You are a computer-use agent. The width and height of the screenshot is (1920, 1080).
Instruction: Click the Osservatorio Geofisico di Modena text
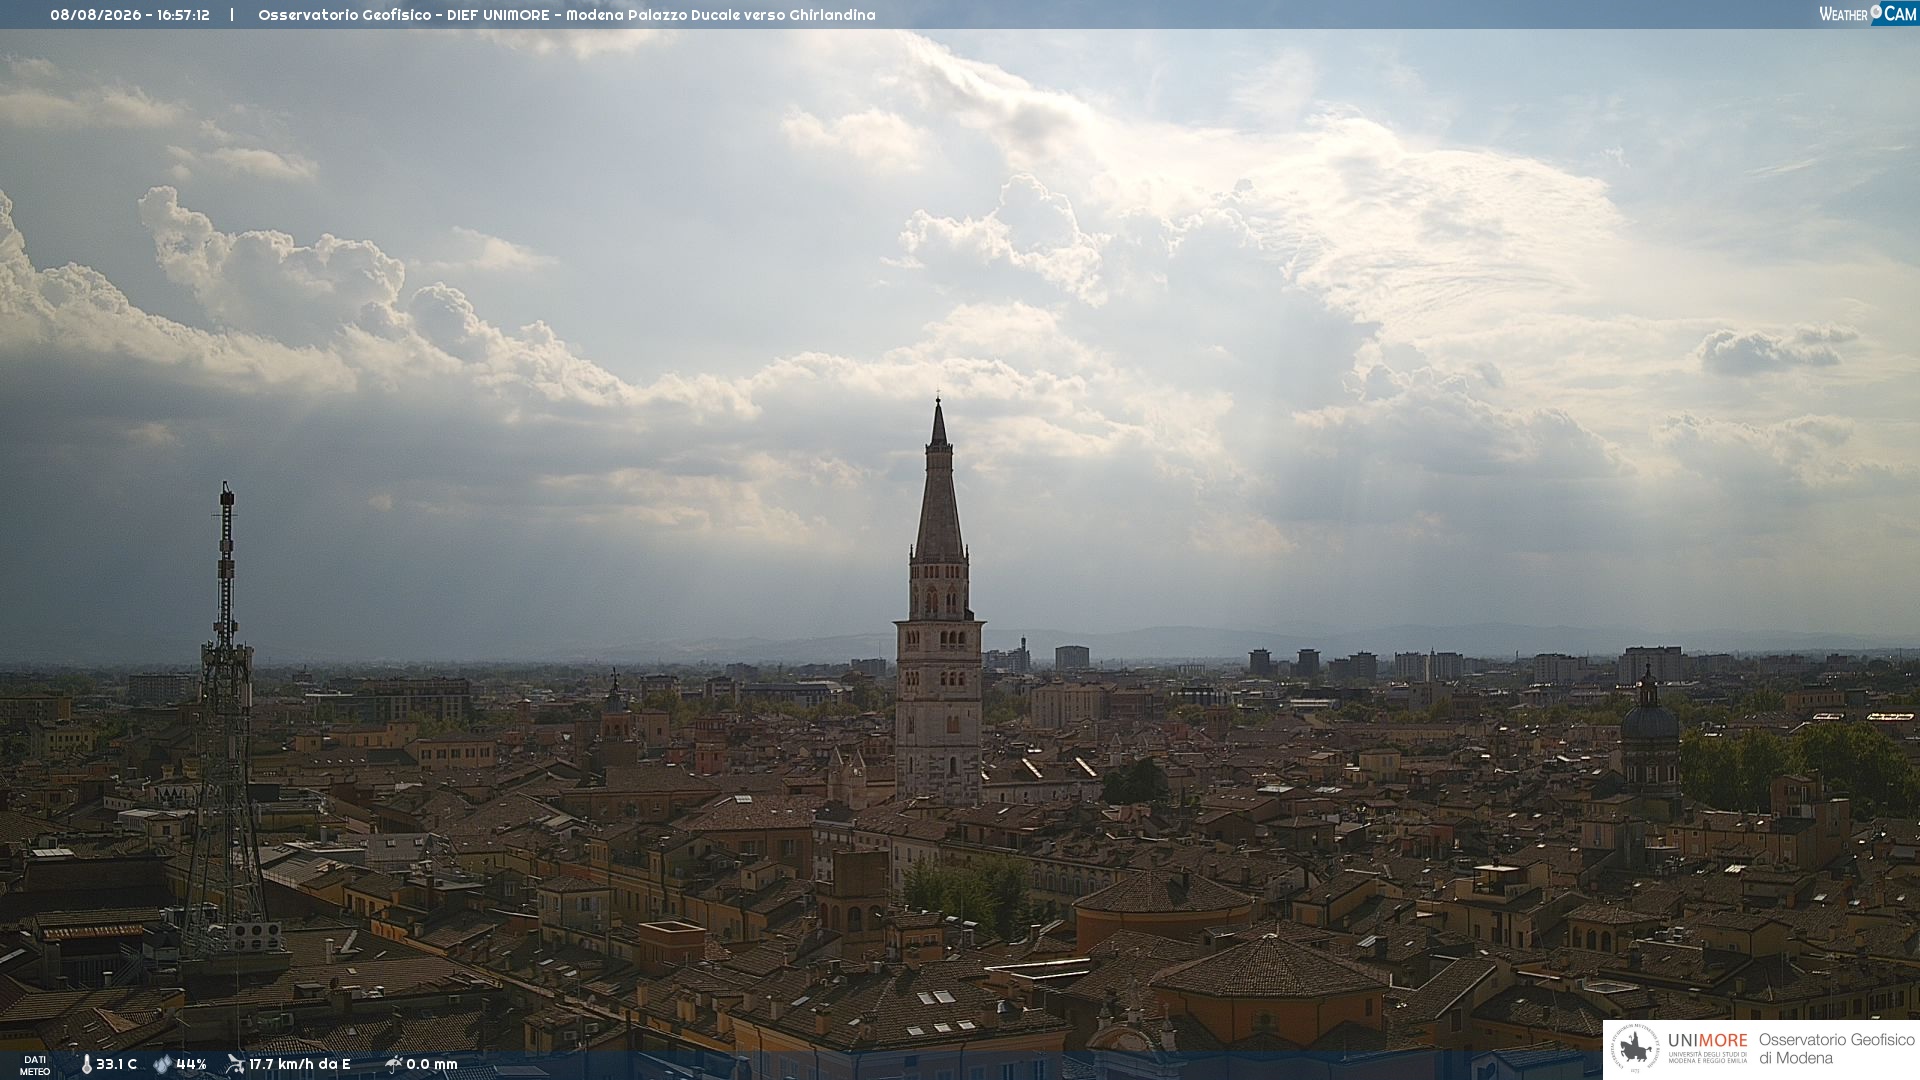click(1837, 1049)
